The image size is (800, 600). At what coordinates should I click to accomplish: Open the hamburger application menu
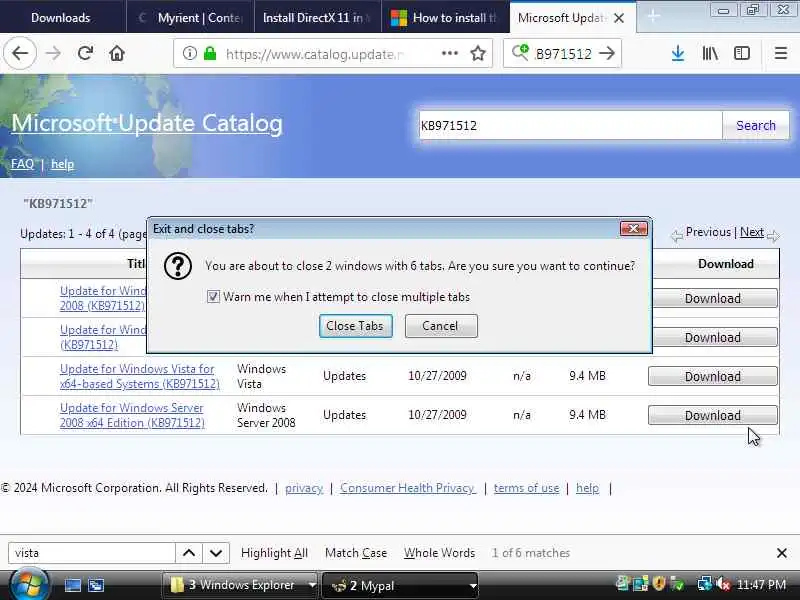point(781,53)
